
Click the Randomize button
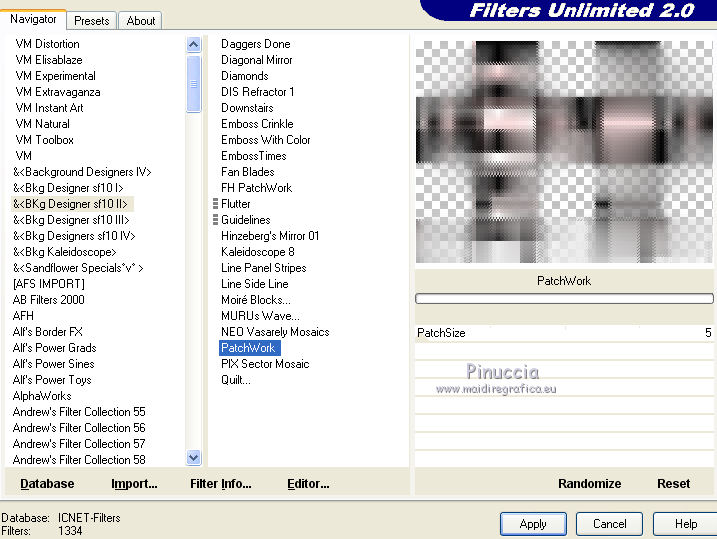pos(589,484)
